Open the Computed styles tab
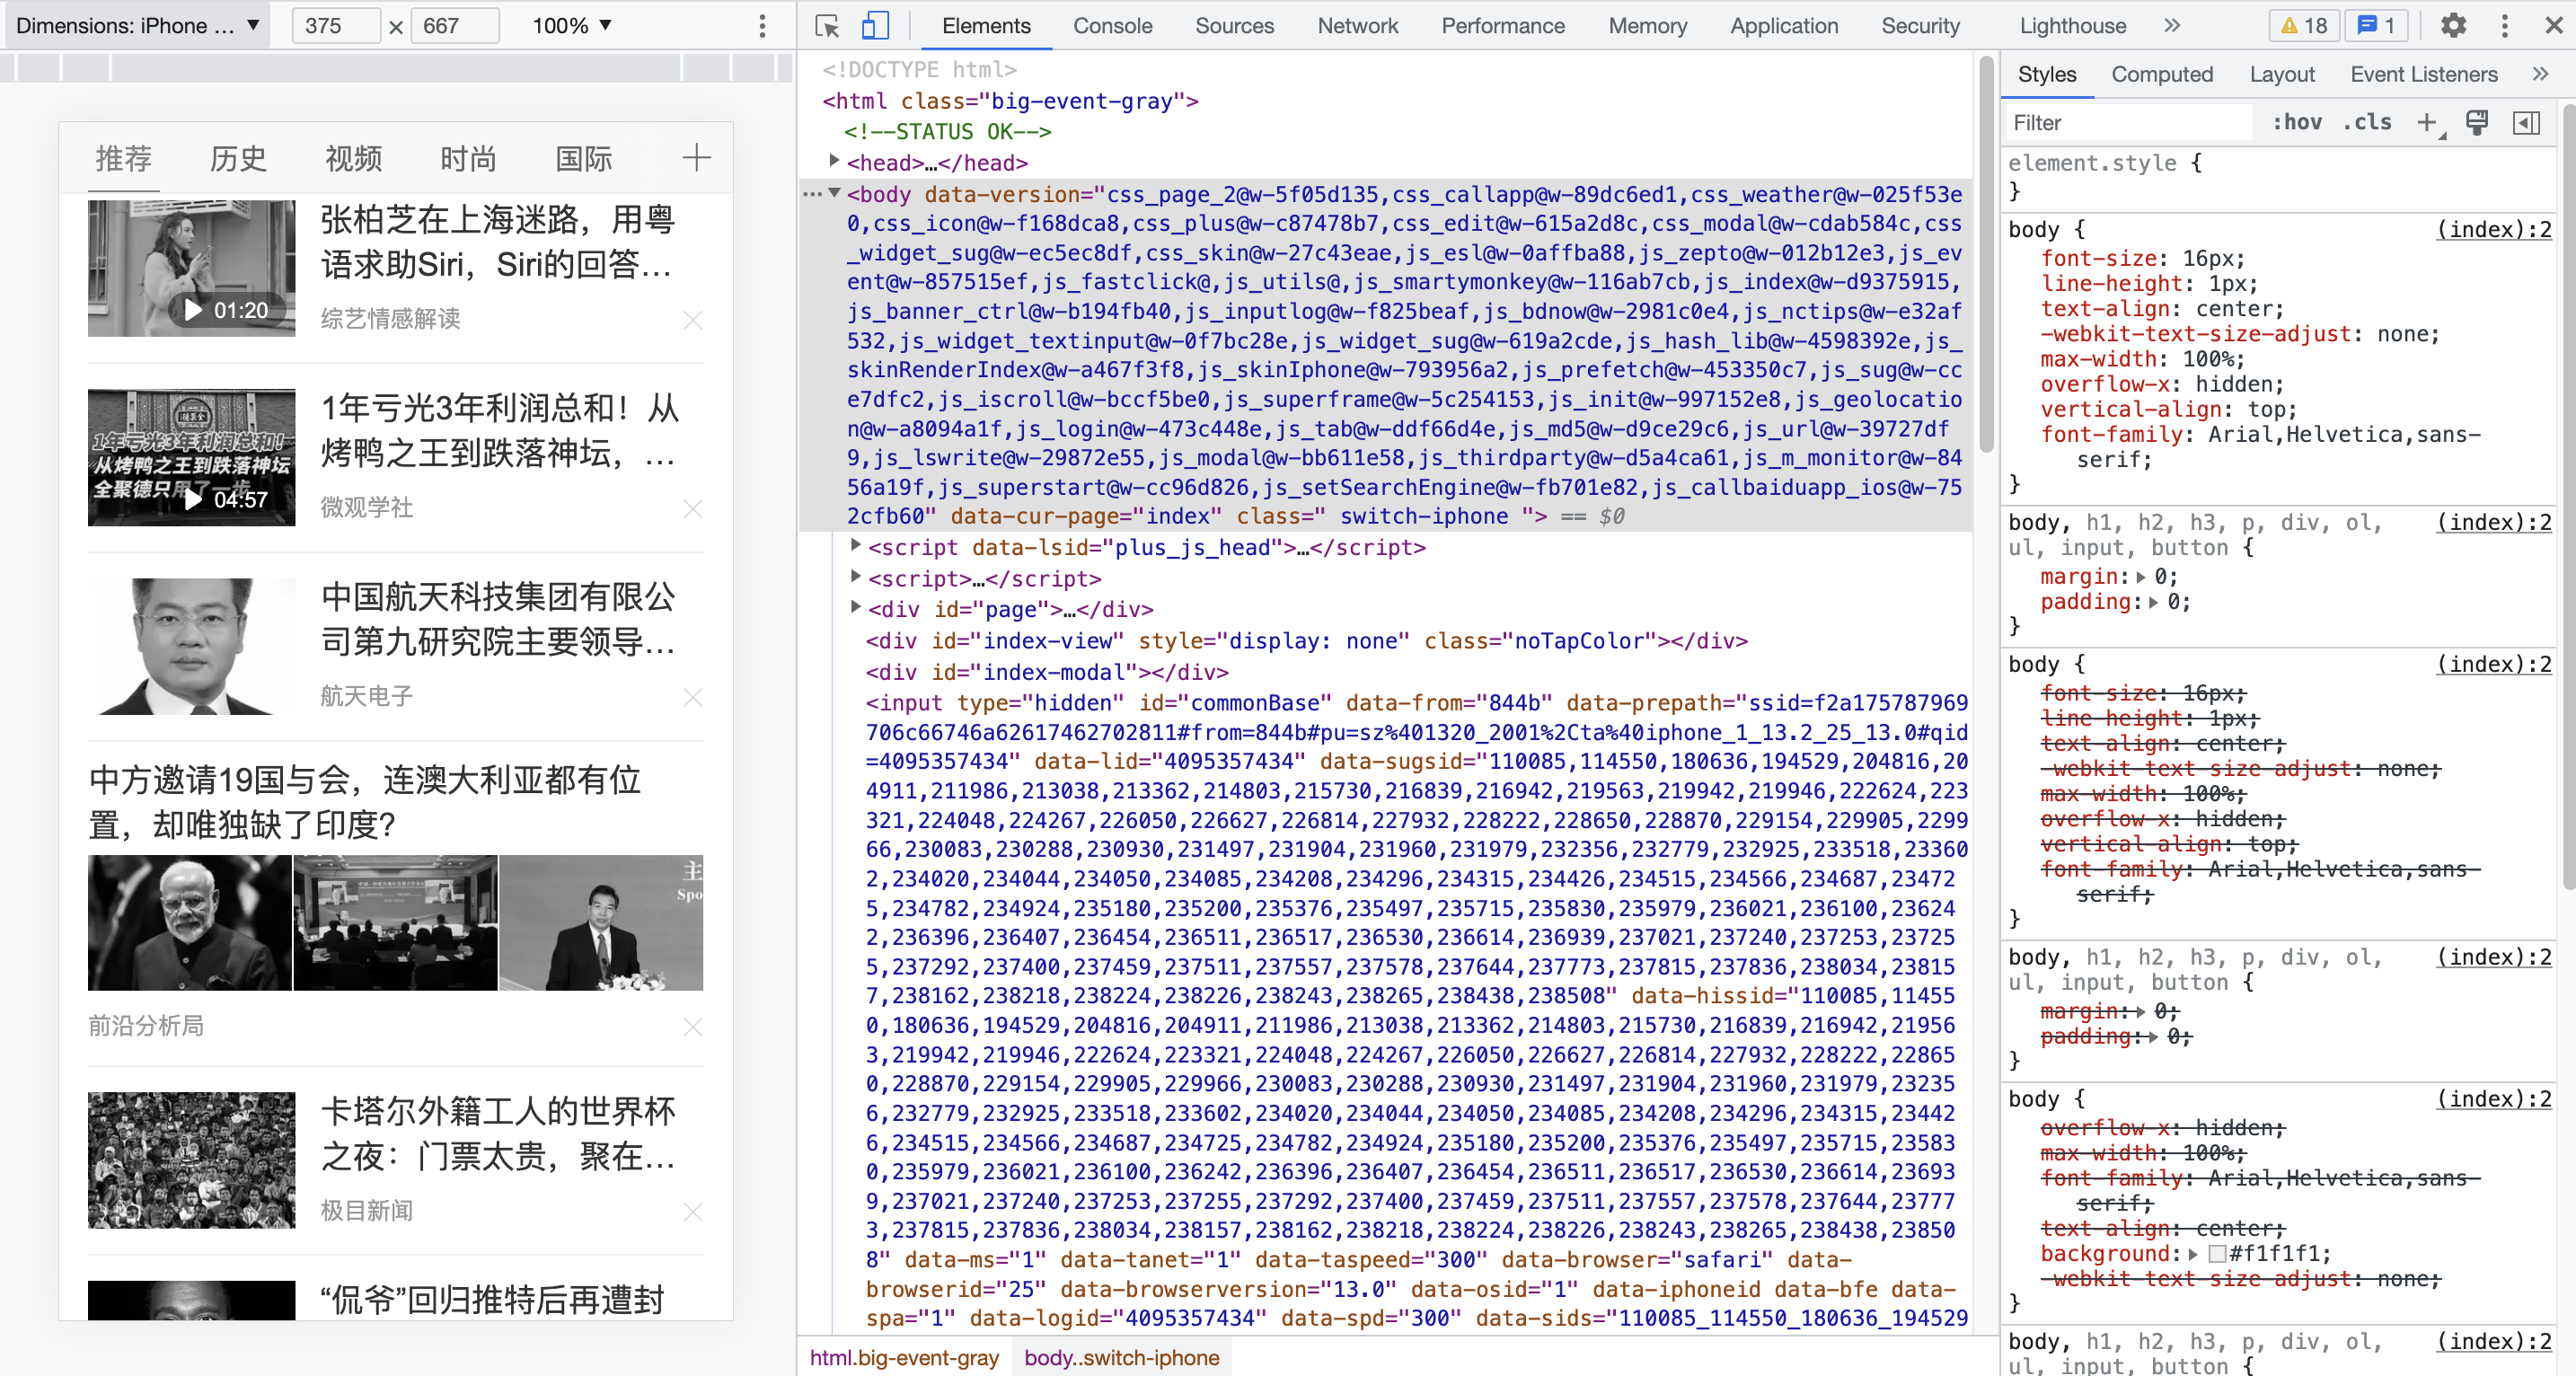This screenshot has width=2576, height=1376. pos(2161,74)
